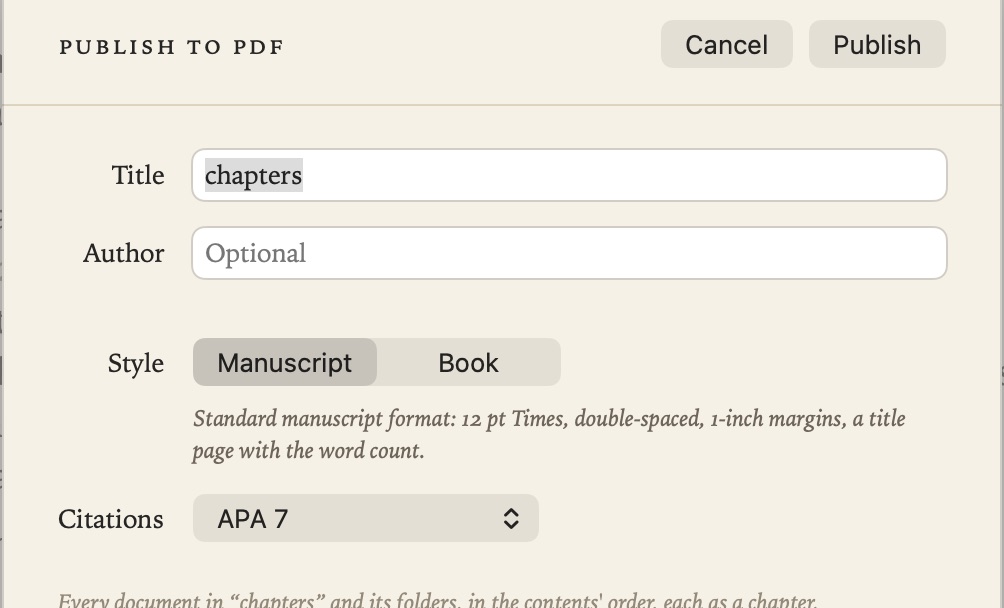Viewport: 1004px width, 608px height.
Task: Click the Publish to PDF heading
Action: 172,47
